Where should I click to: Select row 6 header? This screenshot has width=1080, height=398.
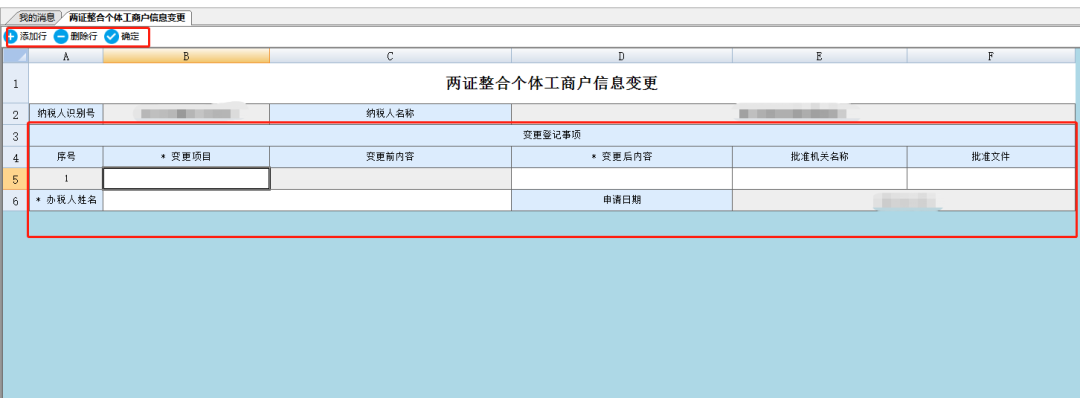pyautogui.click(x=15, y=200)
